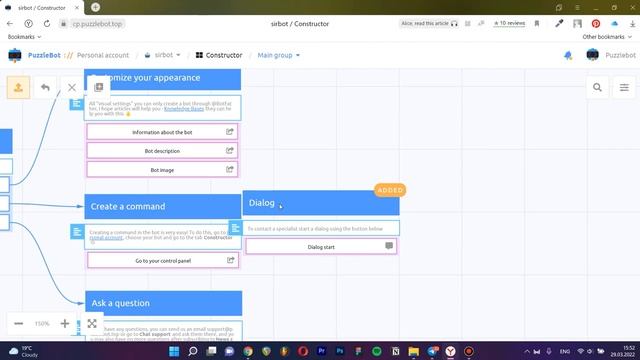Open the Puzzlebot user avatar
This screenshot has height=360, width=640.
tap(592, 55)
